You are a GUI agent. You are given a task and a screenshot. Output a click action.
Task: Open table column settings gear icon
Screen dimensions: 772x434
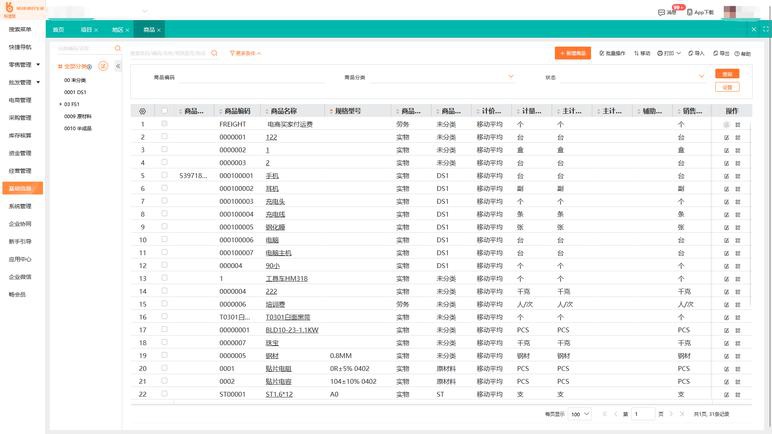(142, 111)
